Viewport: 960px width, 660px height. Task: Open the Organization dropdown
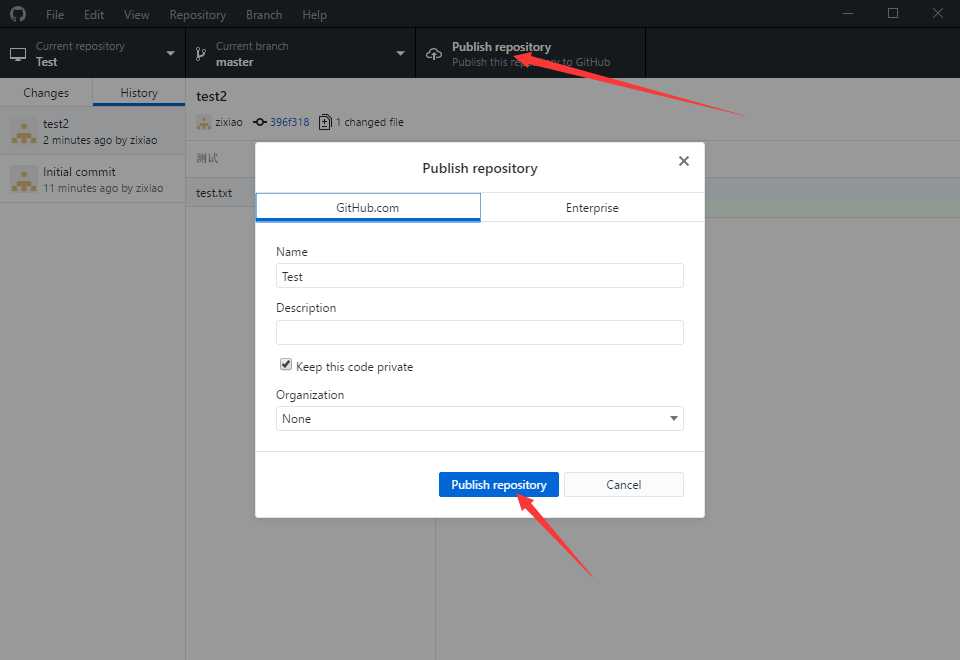pyautogui.click(x=479, y=419)
